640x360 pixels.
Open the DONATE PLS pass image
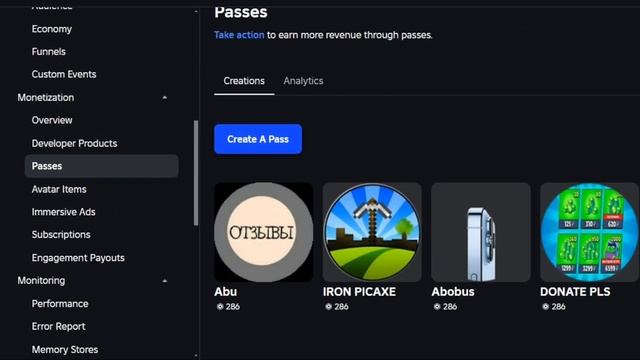[589, 232]
